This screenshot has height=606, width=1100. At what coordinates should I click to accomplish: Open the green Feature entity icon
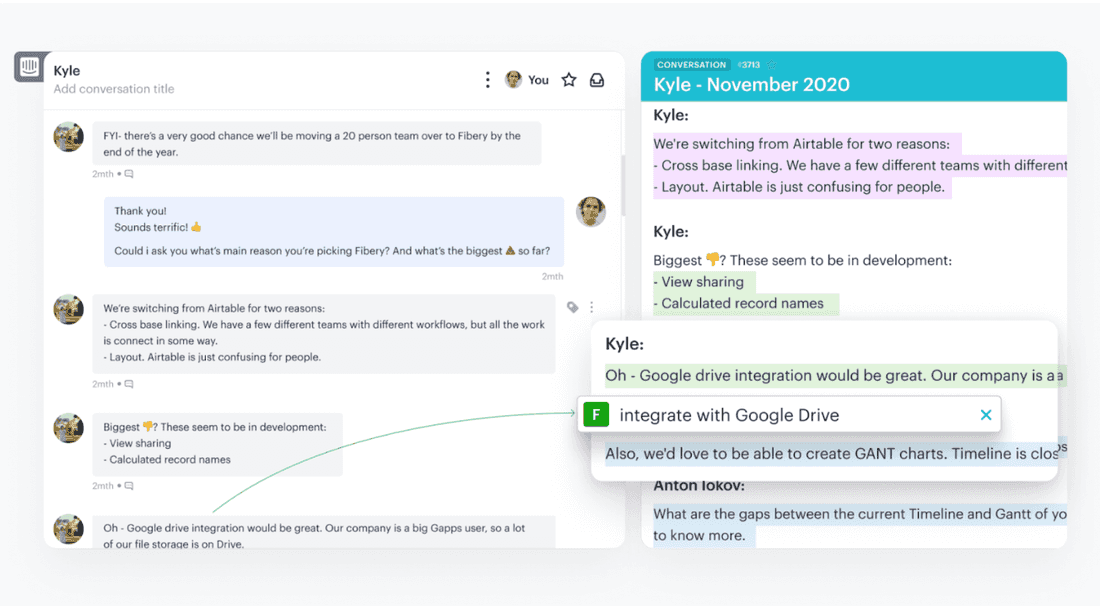[x=596, y=413]
